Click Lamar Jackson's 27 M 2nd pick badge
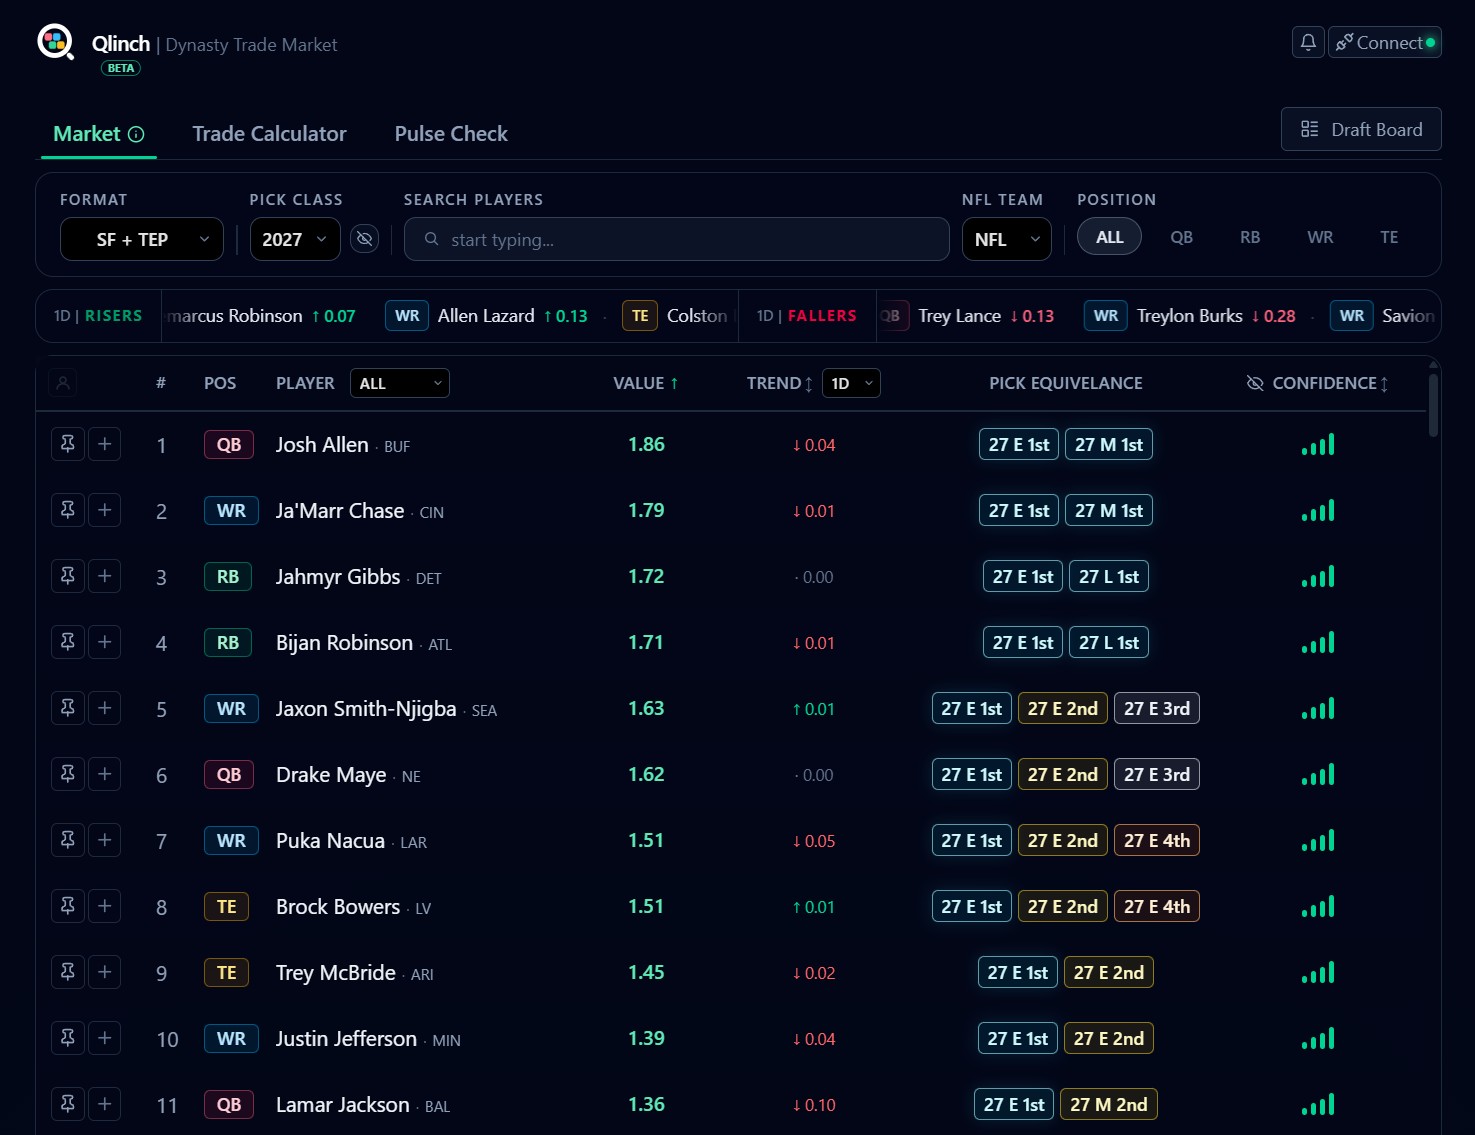The image size is (1475, 1135). (1109, 1104)
